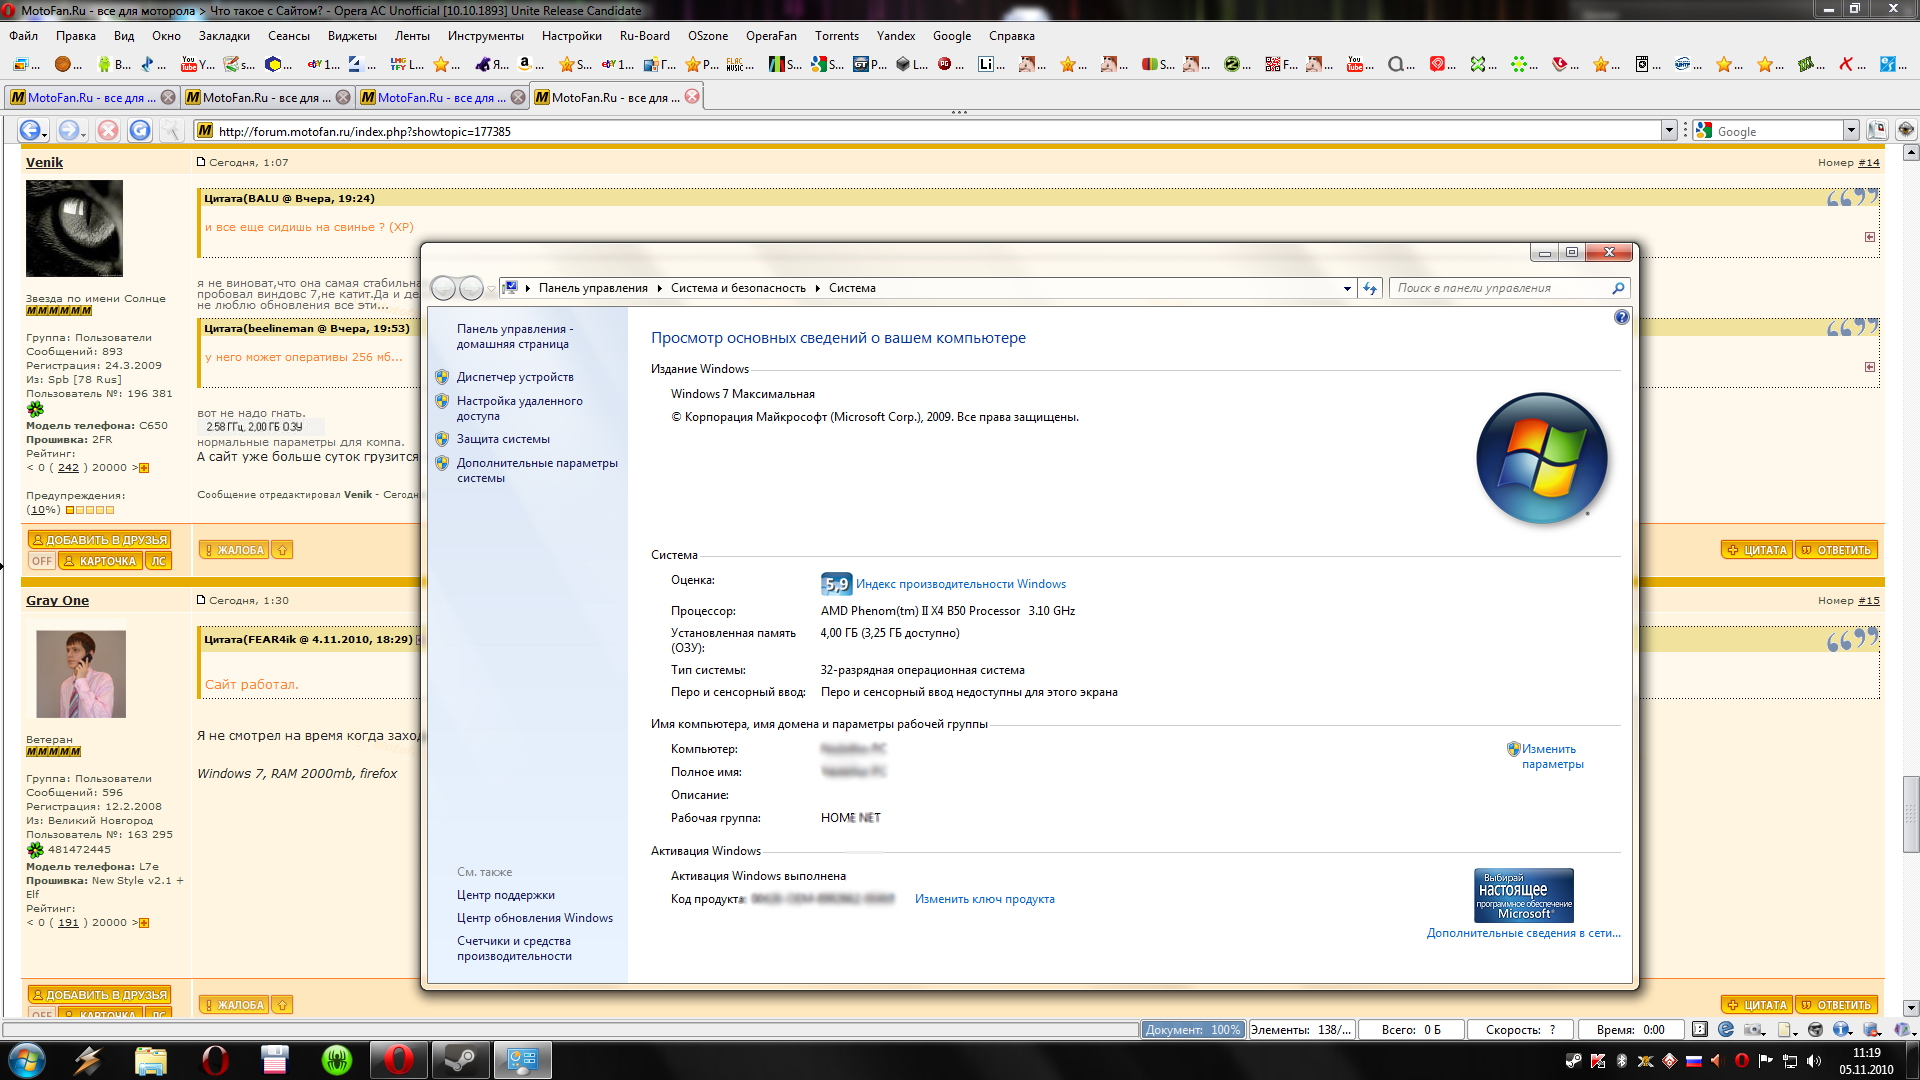Click ДОБАВИТЬ В ДРУЗЬЯ under Venik
Screen dimensions: 1920x1080
coord(99,540)
